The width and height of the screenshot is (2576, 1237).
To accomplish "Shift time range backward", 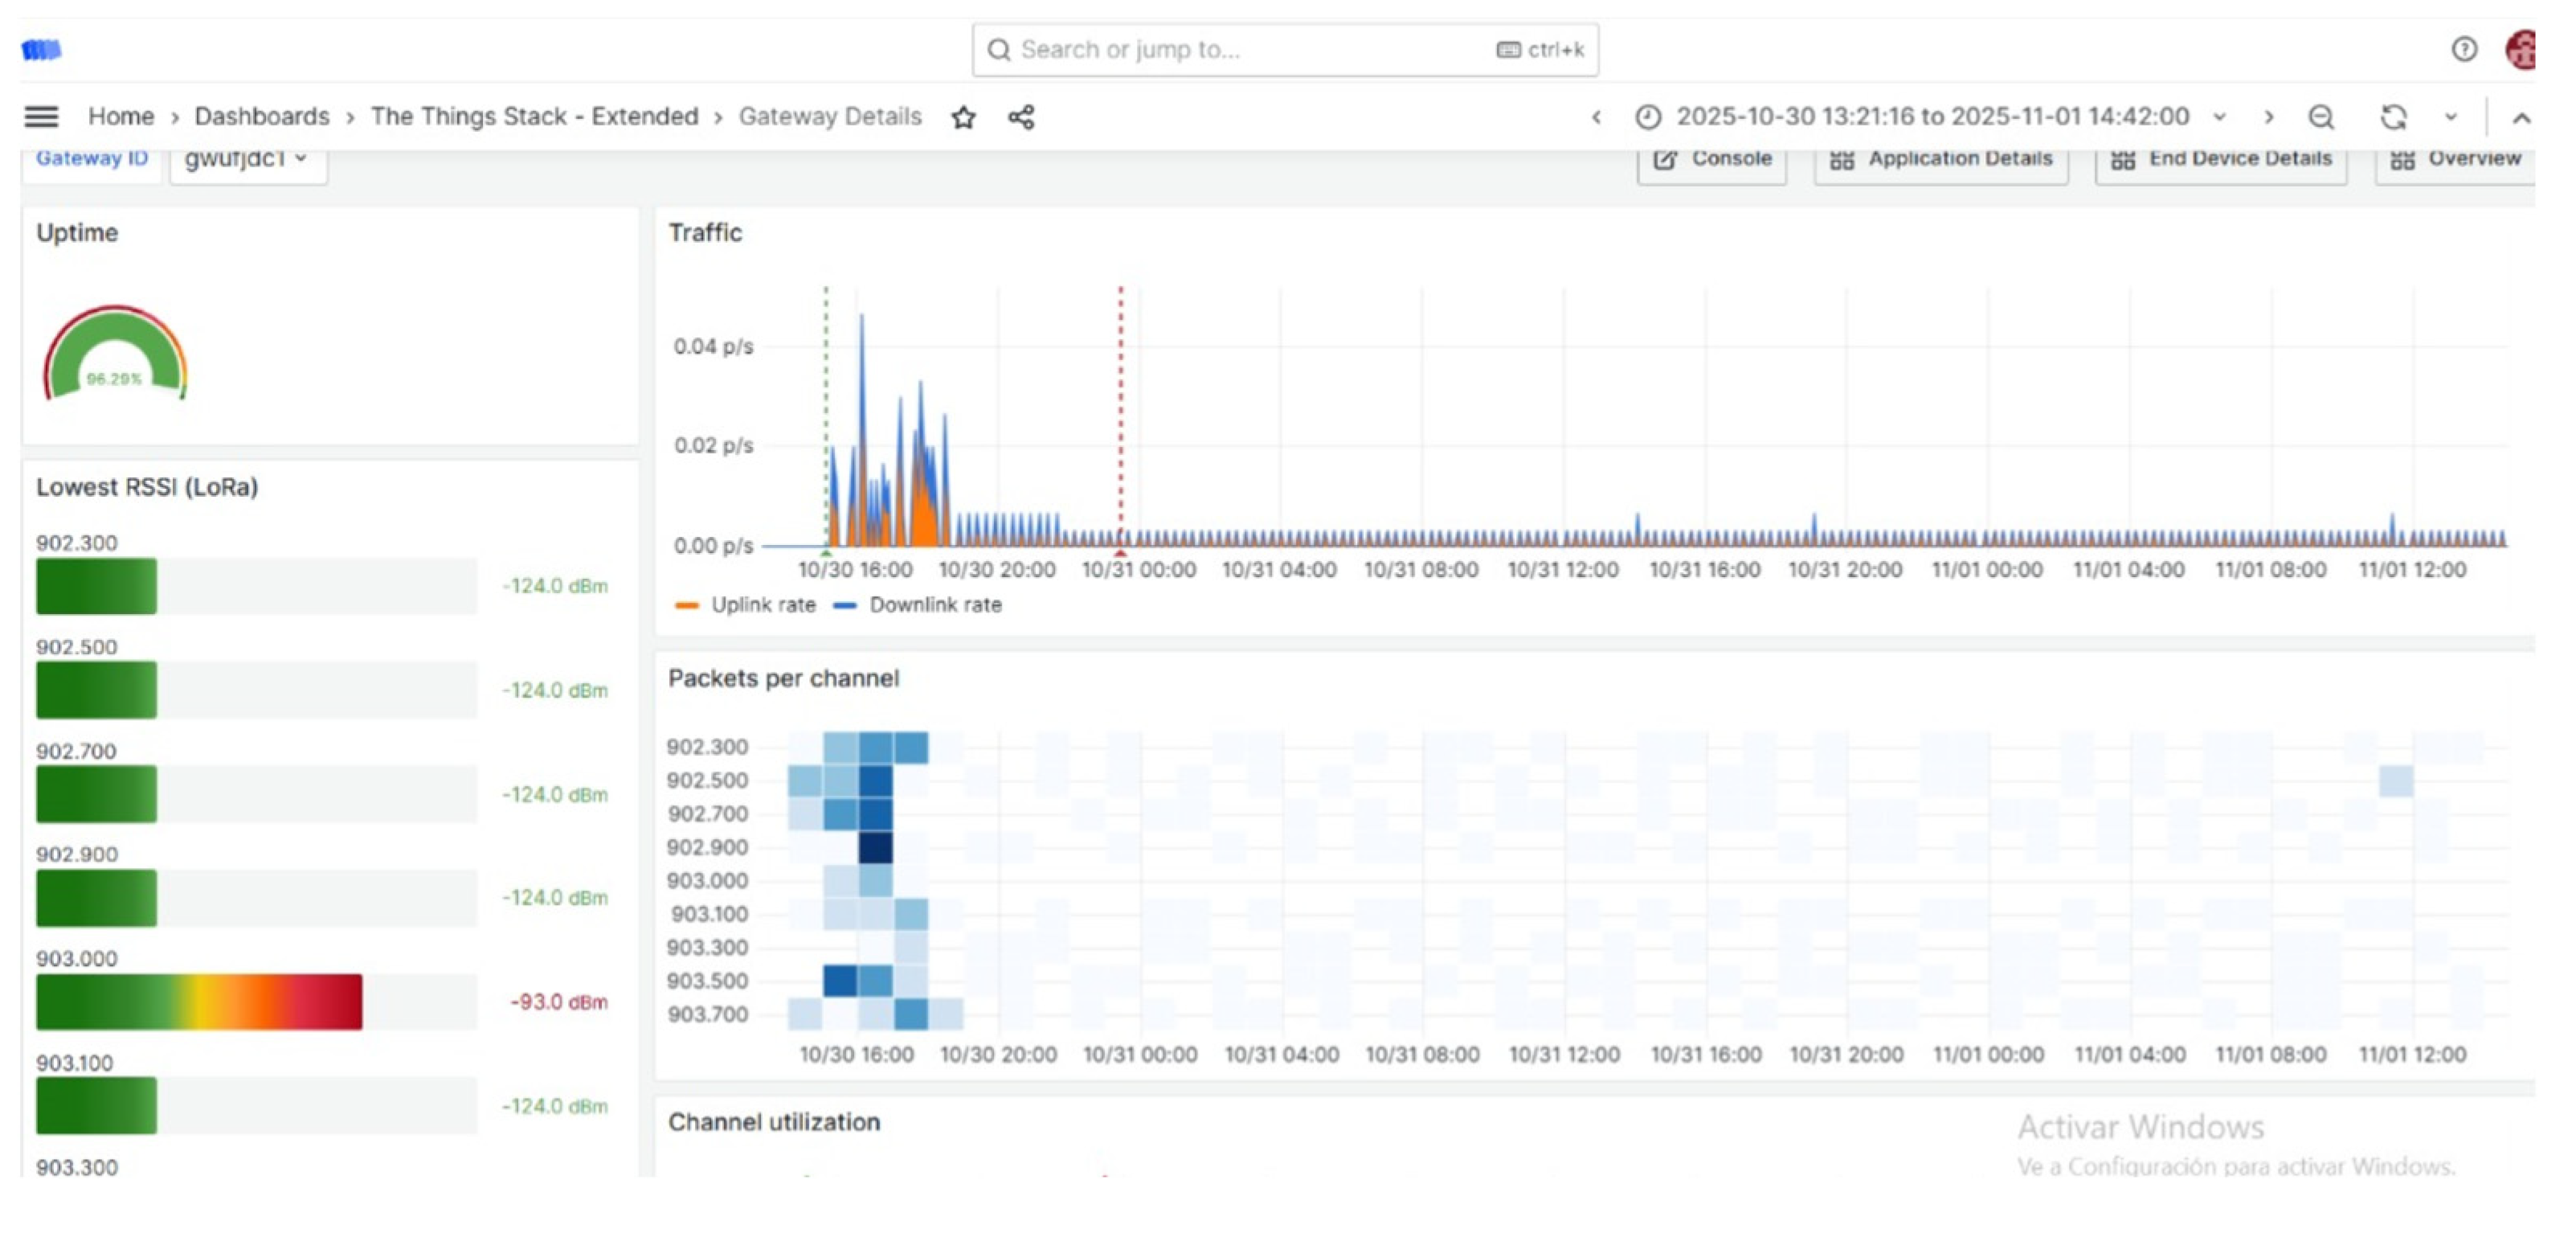I will pos(1597,117).
